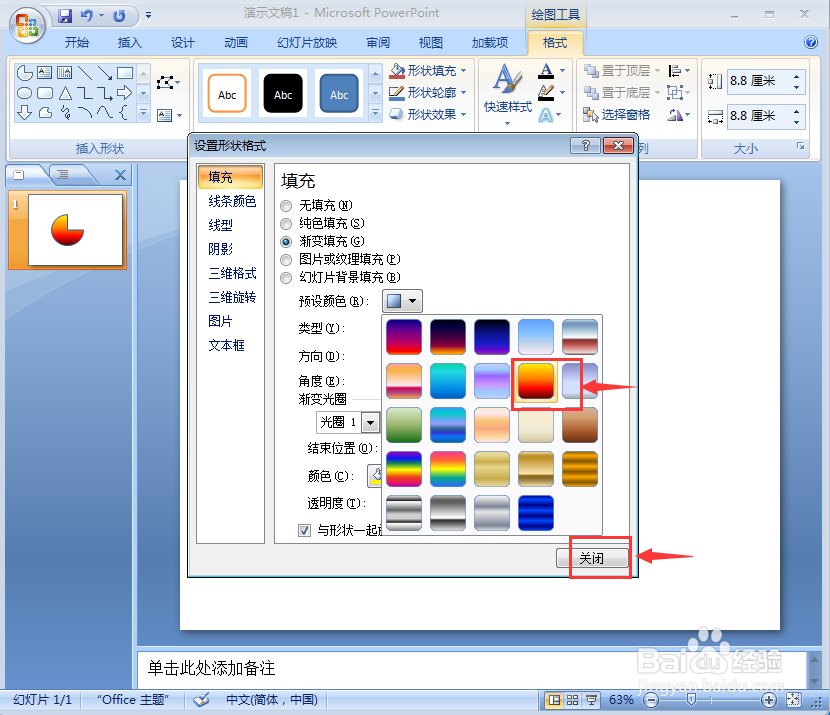Open the Design ribbon tab

coord(183,42)
